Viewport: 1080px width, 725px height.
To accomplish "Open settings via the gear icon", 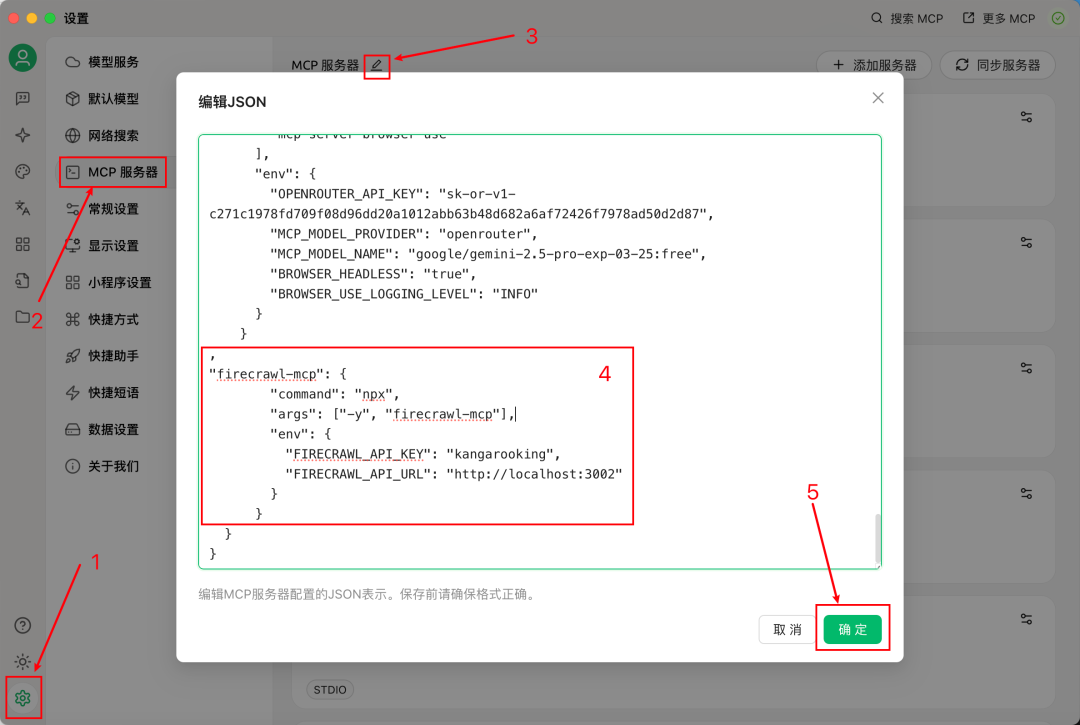I will 23,698.
